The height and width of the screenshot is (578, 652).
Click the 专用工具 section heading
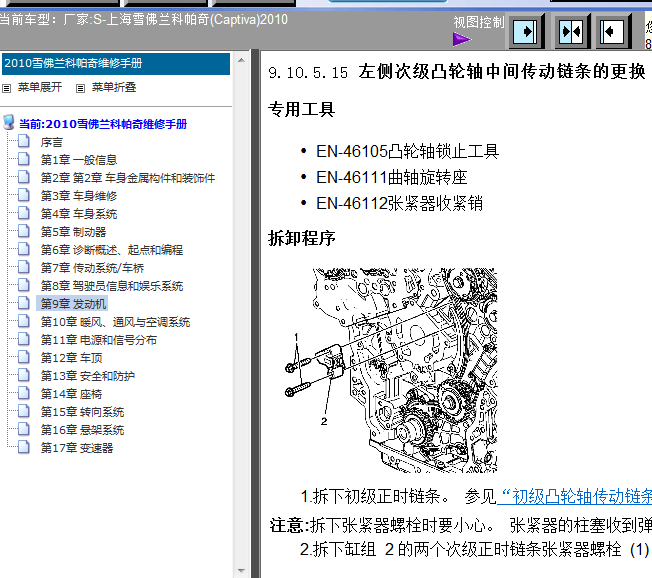pos(301,110)
